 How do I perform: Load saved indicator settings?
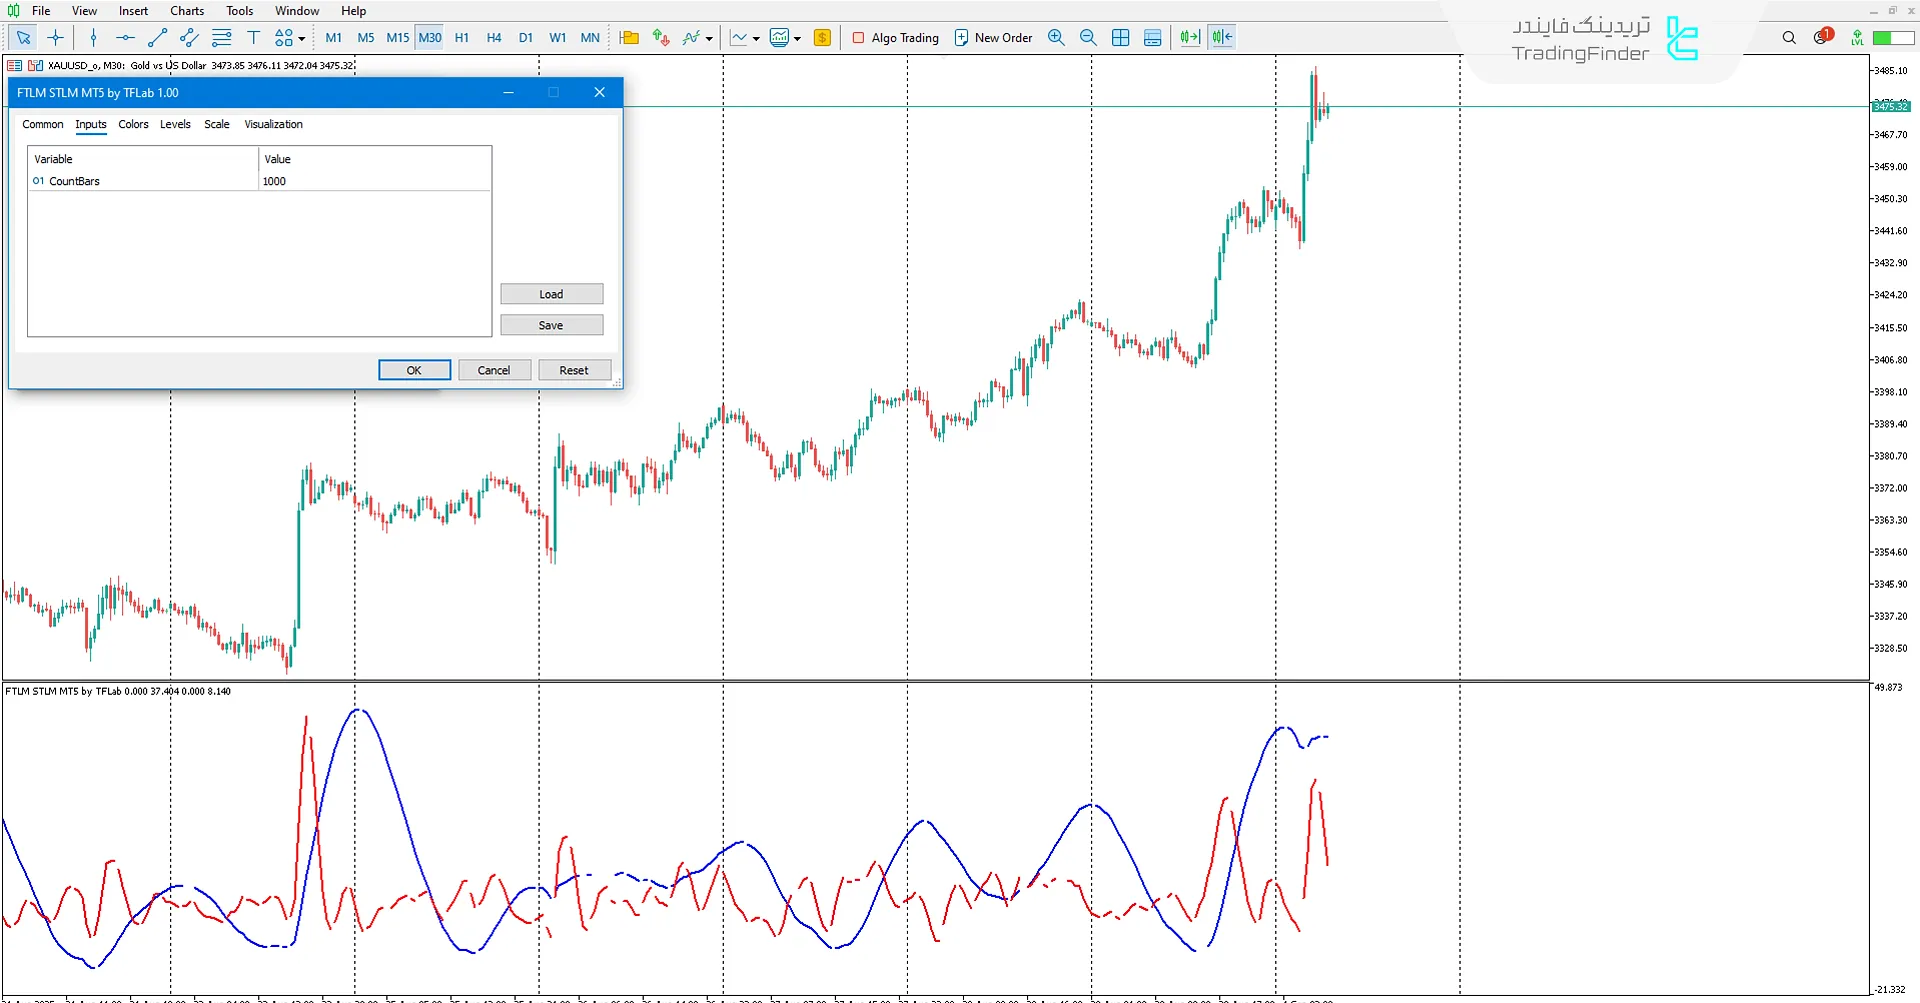(x=551, y=293)
